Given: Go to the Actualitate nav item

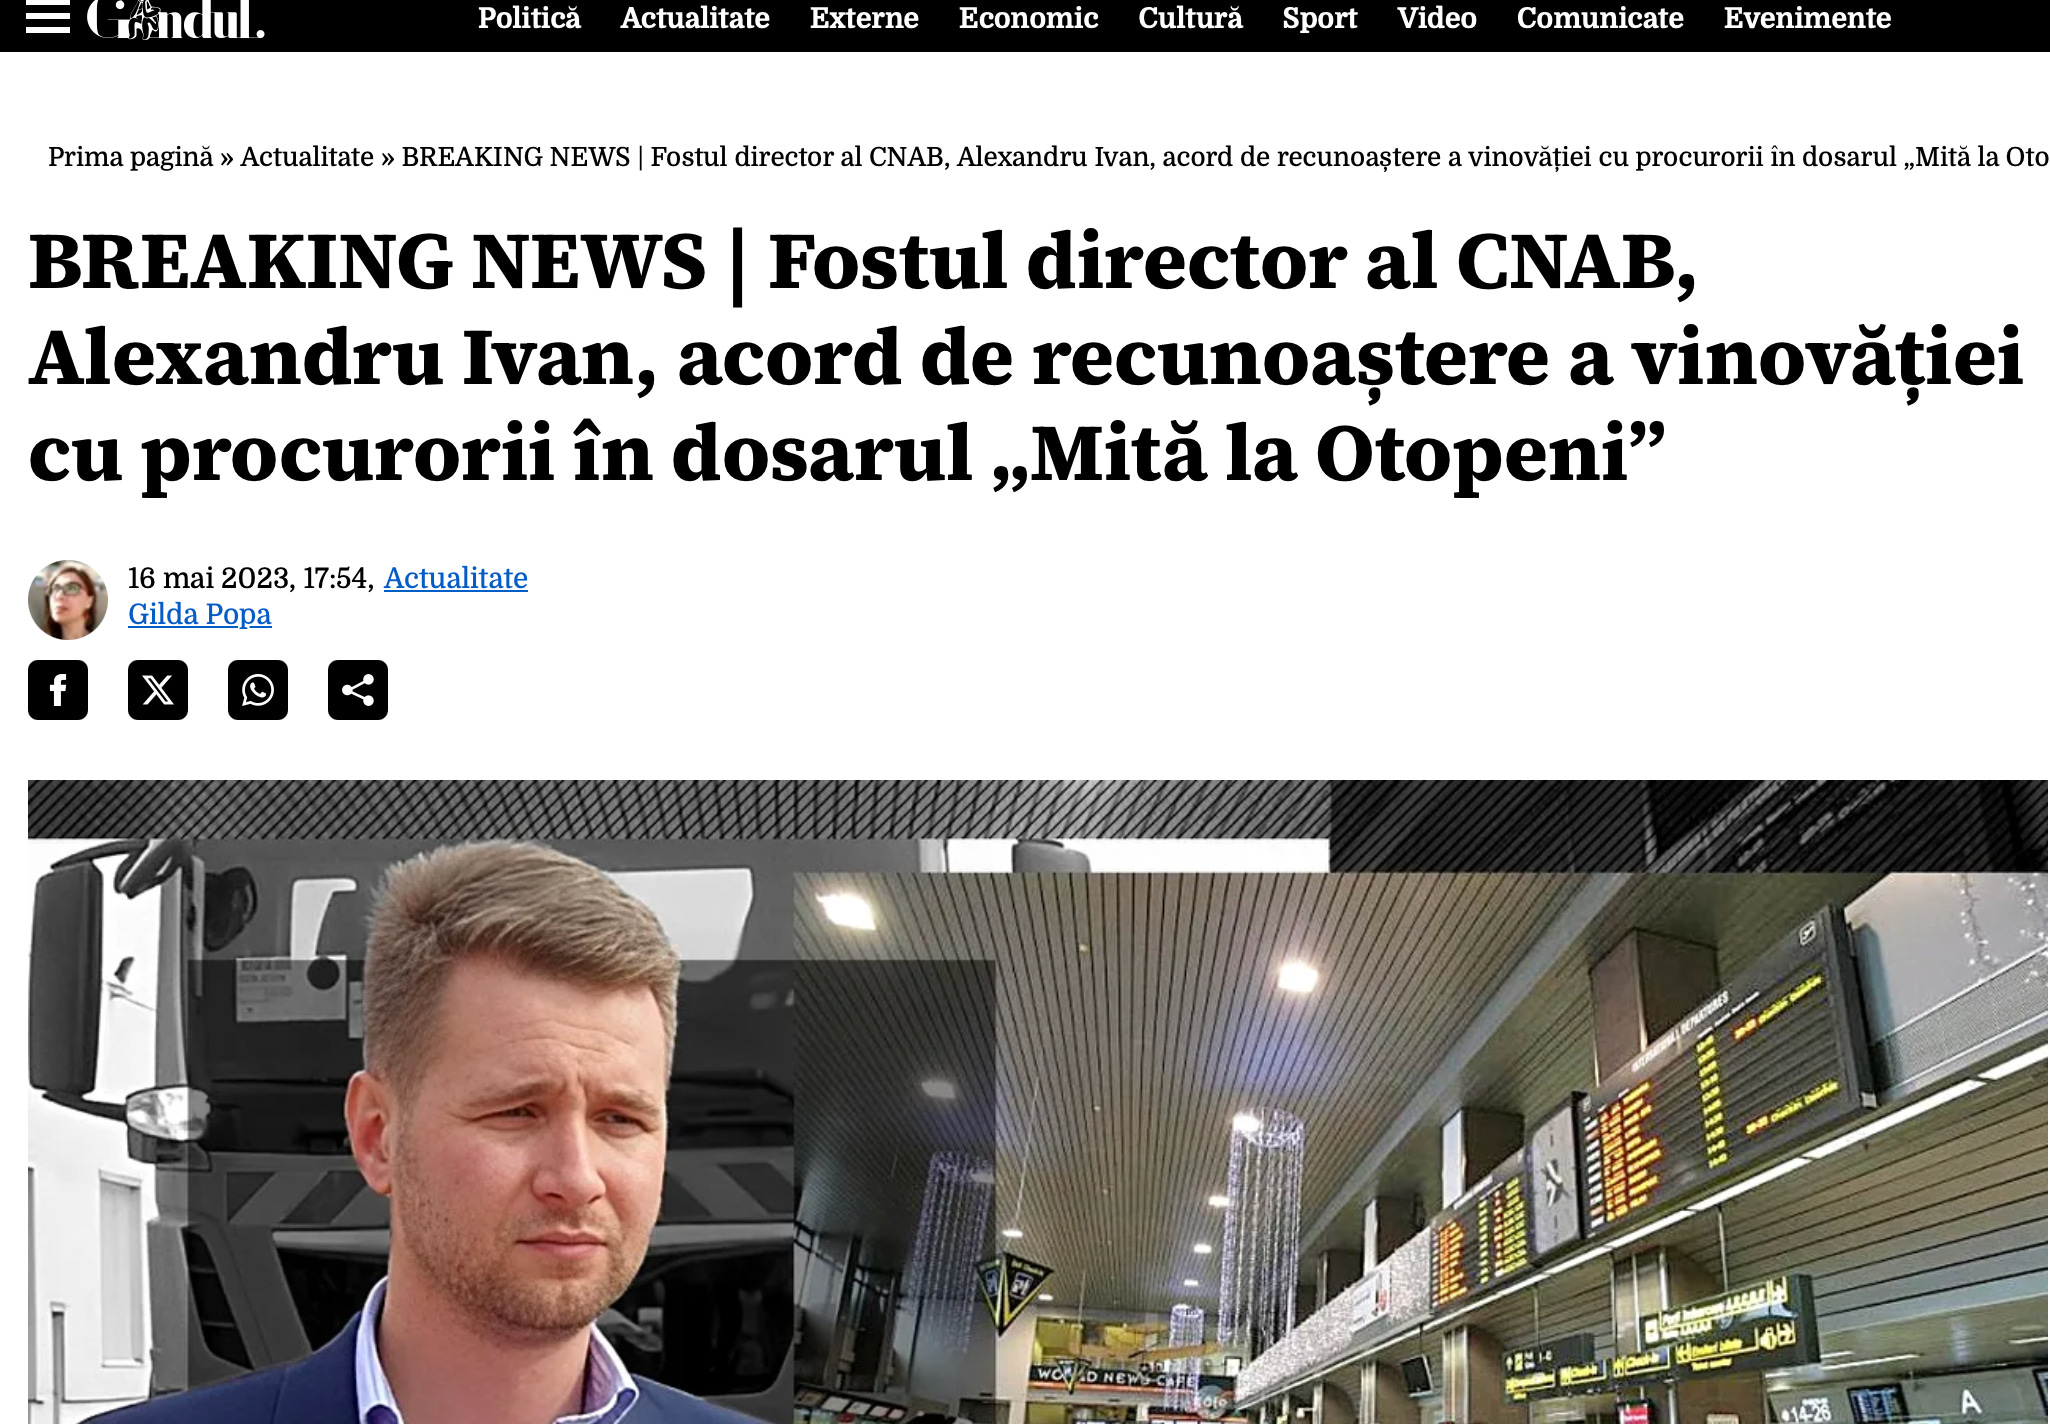Looking at the screenshot, I should click(x=695, y=18).
